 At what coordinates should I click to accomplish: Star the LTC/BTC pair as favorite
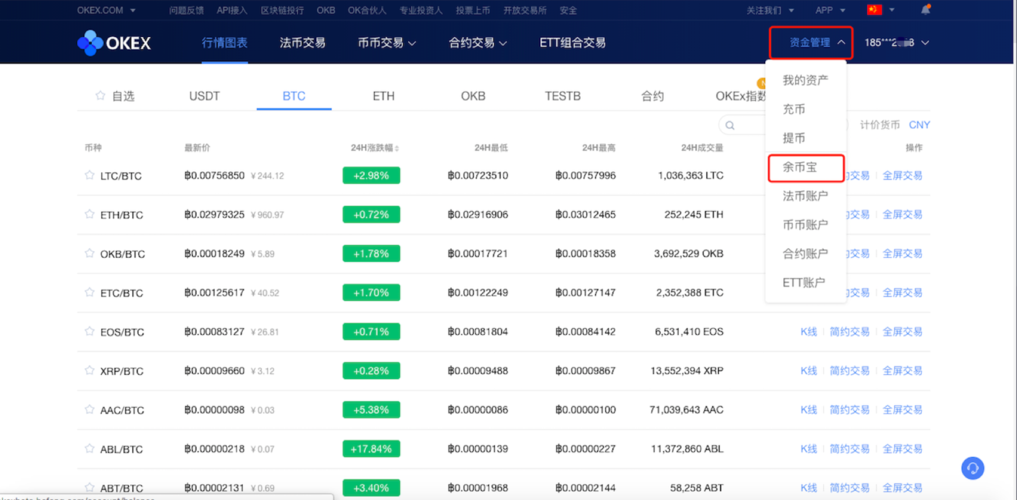click(x=90, y=175)
